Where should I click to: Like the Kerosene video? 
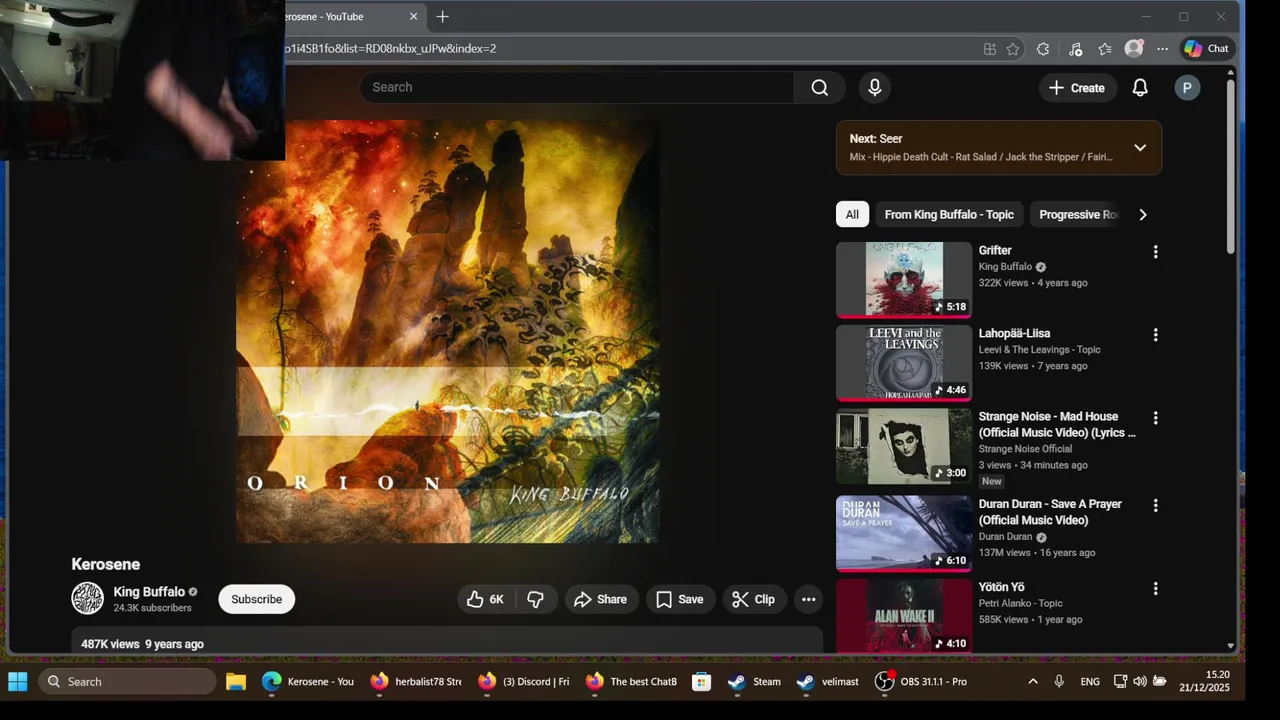coord(484,599)
